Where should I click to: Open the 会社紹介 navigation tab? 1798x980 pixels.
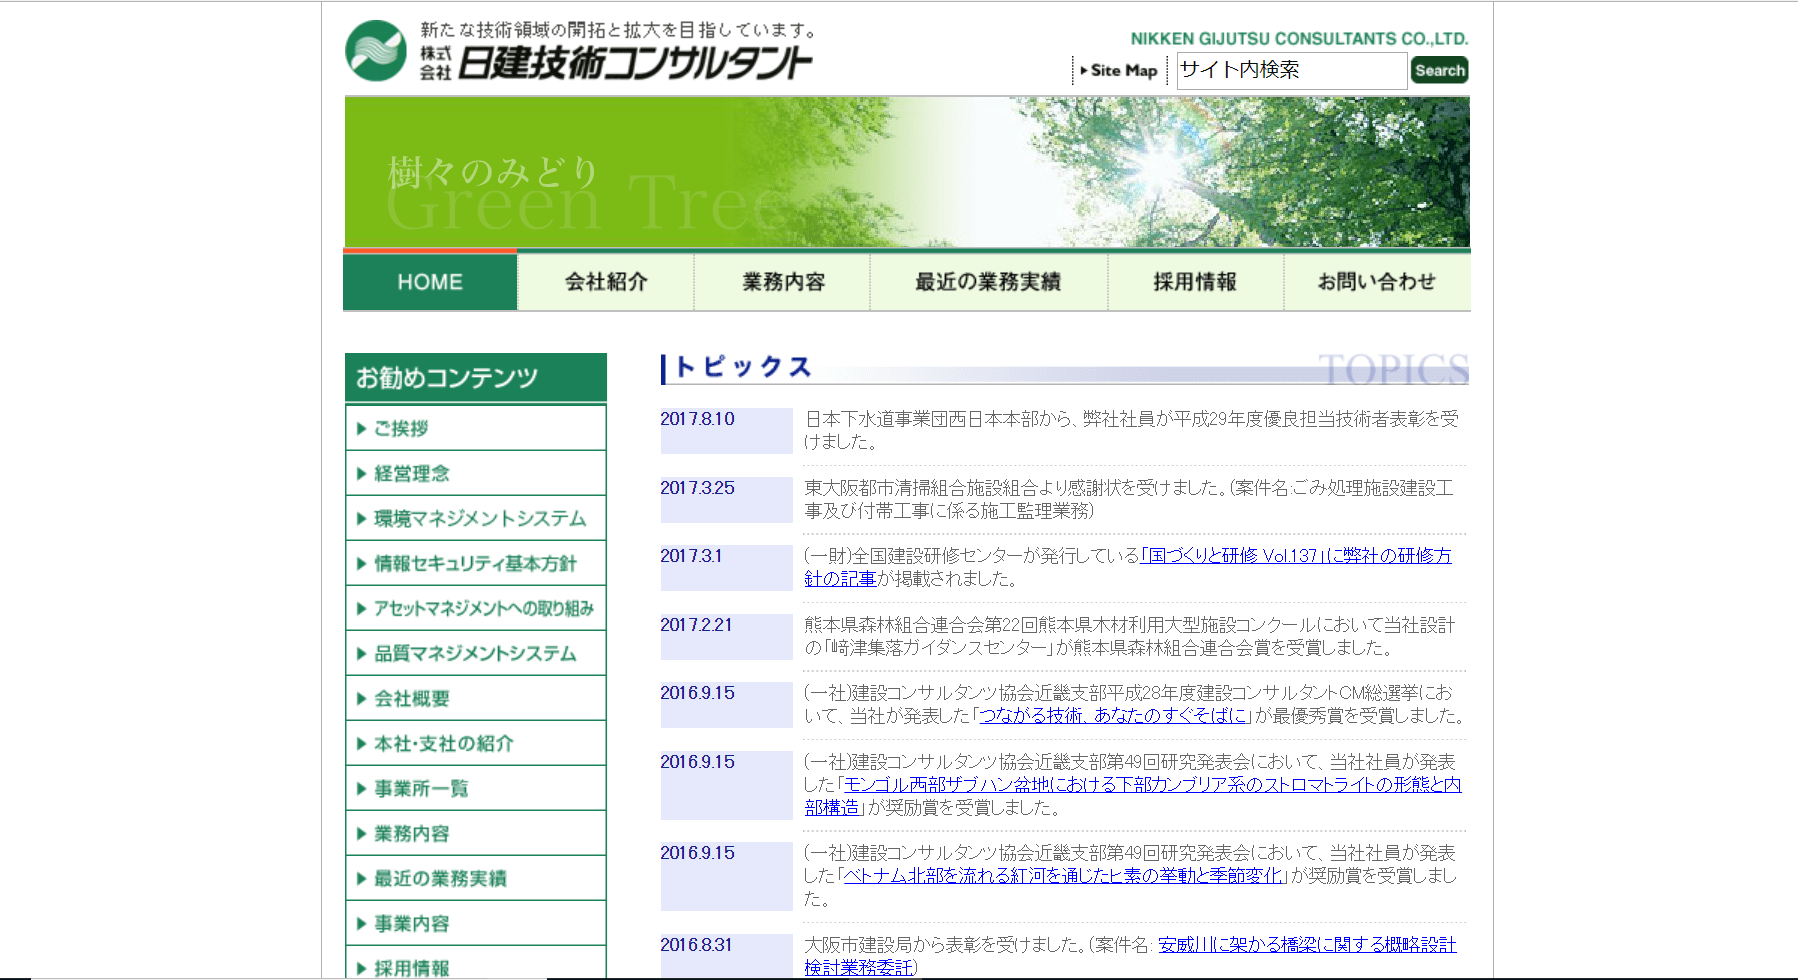tap(606, 282)
